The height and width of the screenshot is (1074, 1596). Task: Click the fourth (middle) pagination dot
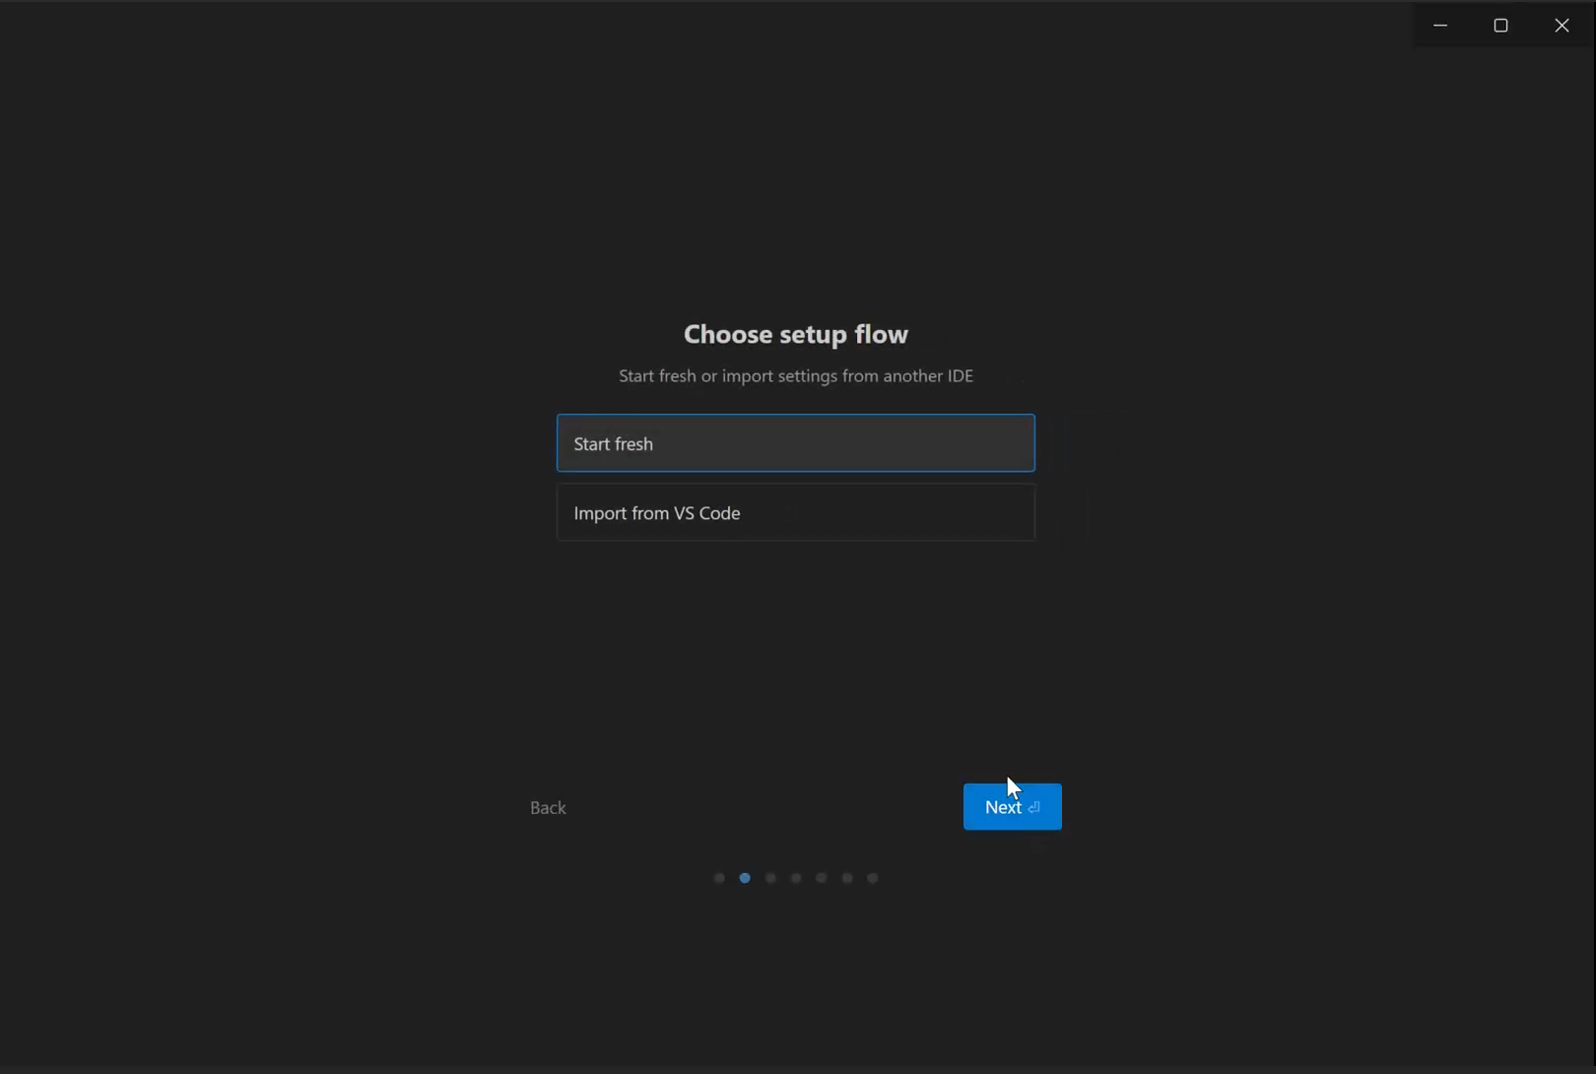pos(796,878)
